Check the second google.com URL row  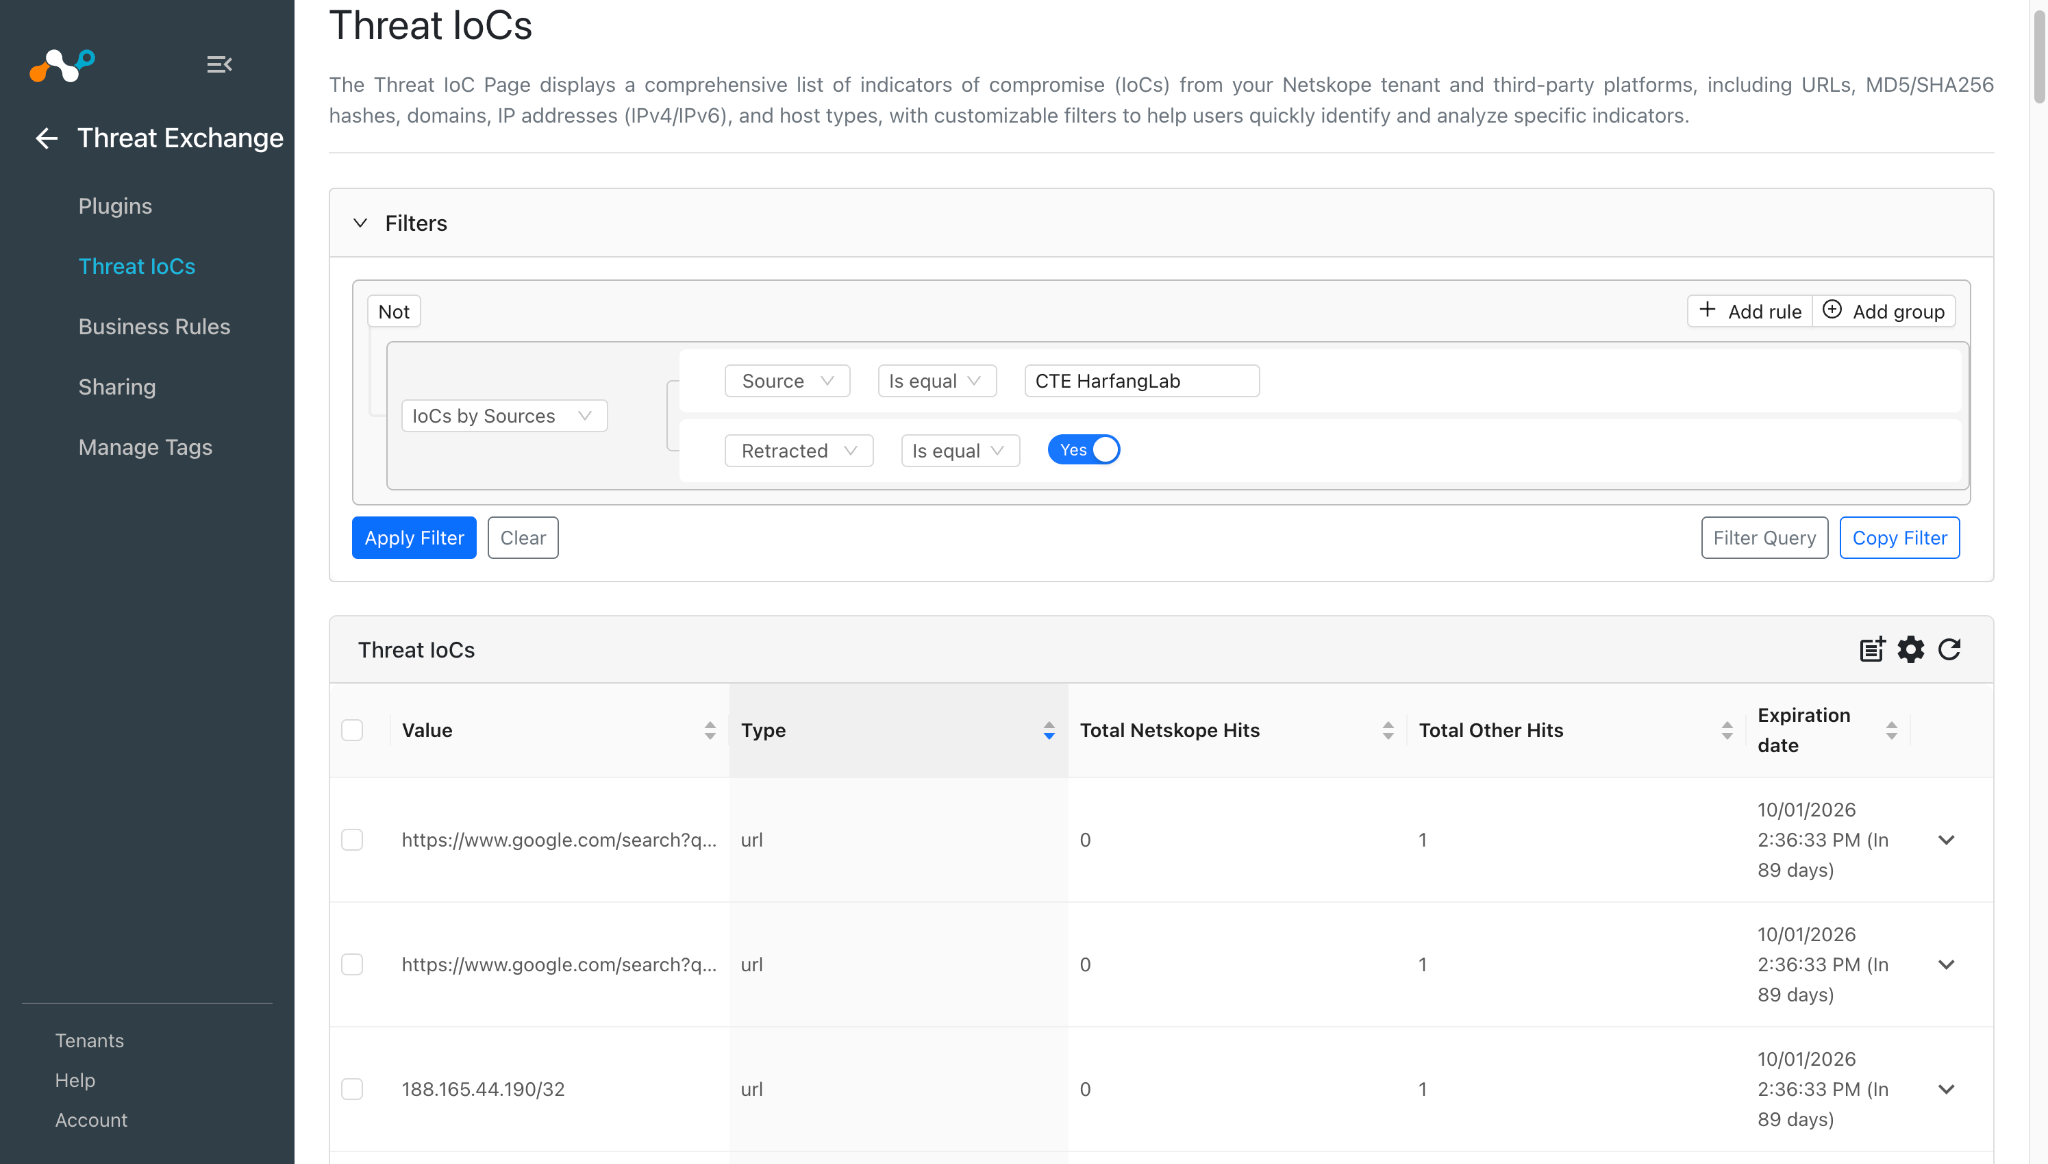click(x=352, y=965)
